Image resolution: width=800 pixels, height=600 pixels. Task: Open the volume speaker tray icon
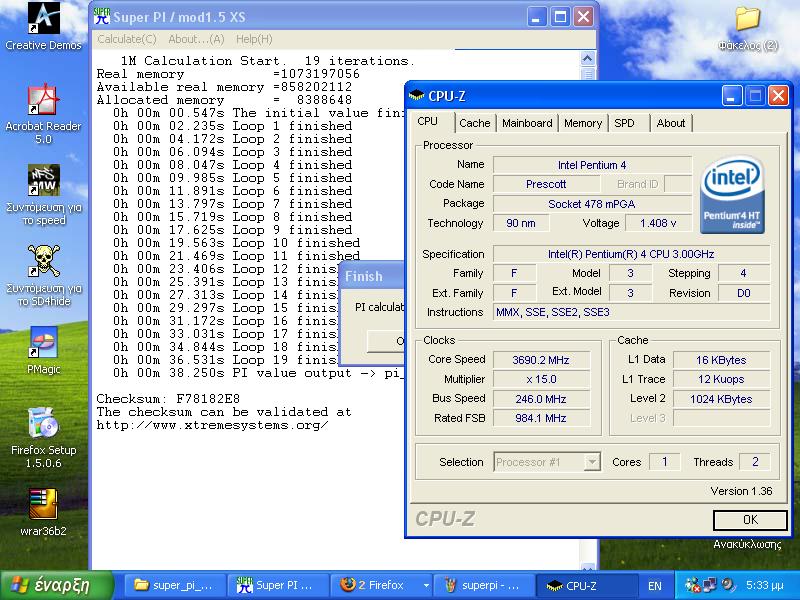(x=728, y=585)
